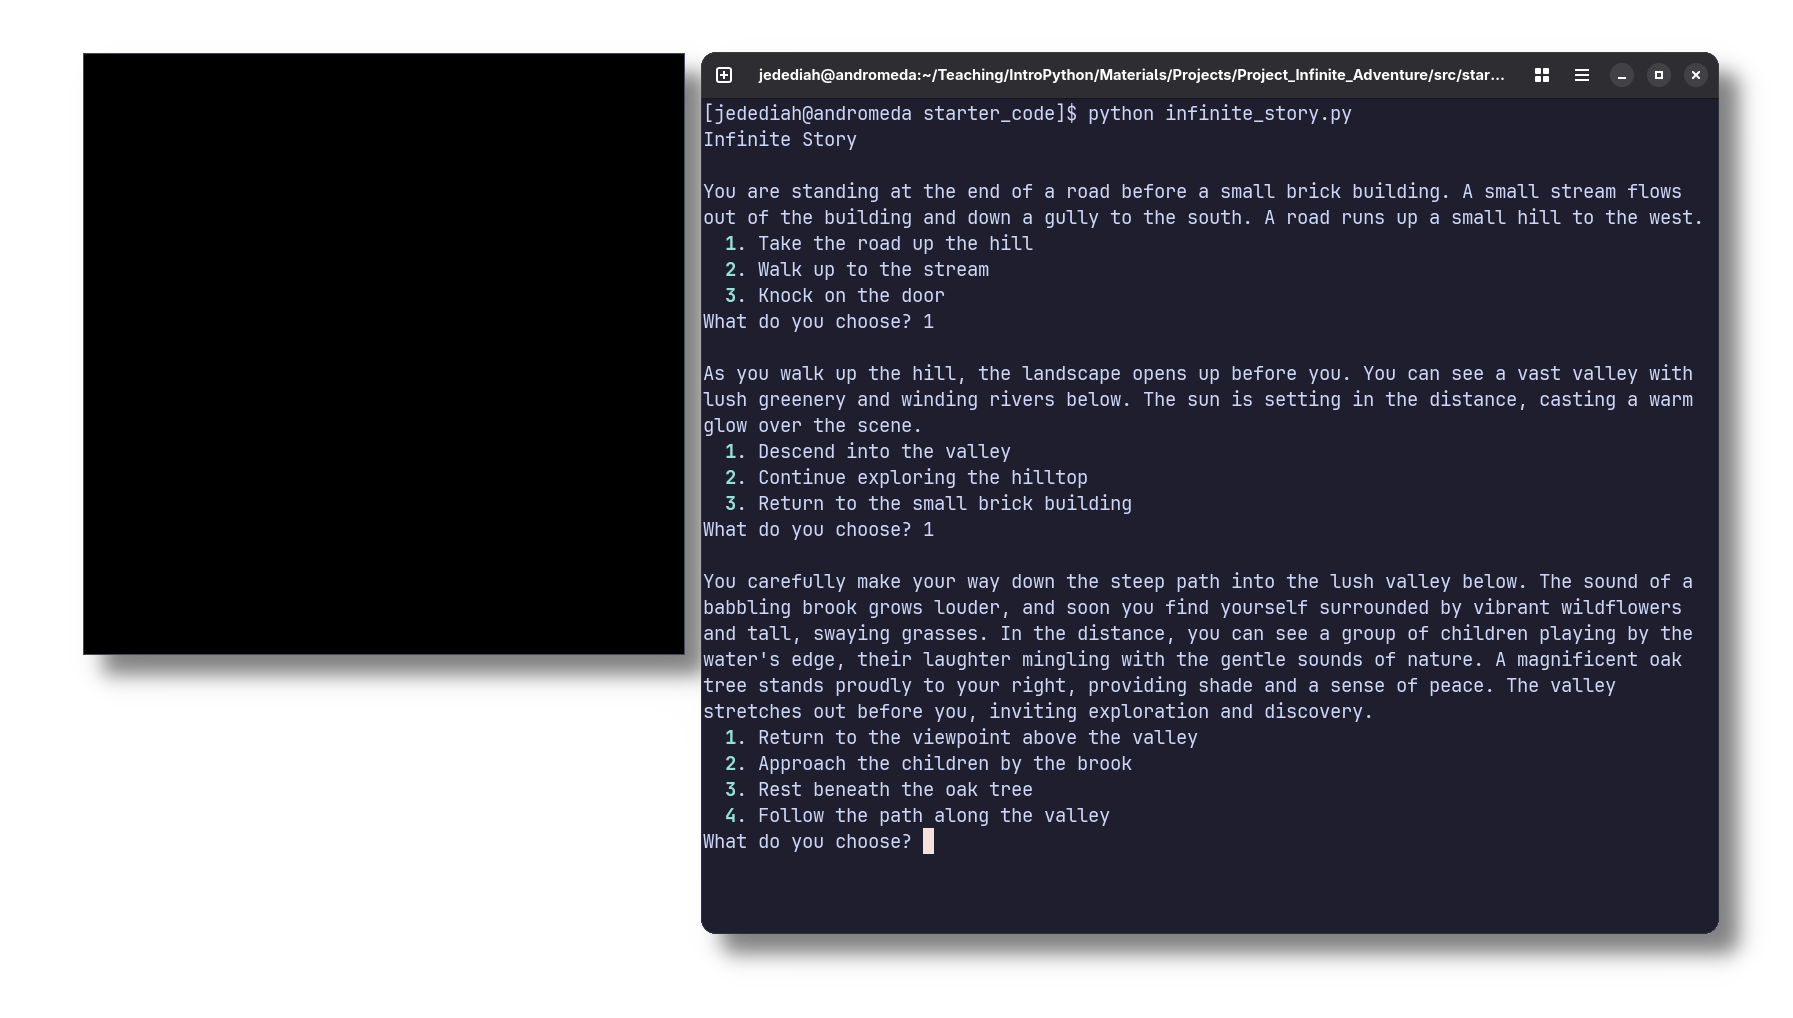The width and height of the screenshot is (1793, 1018).
Task: Click 'Take the road up the hill' option
Action: (895, 244)
